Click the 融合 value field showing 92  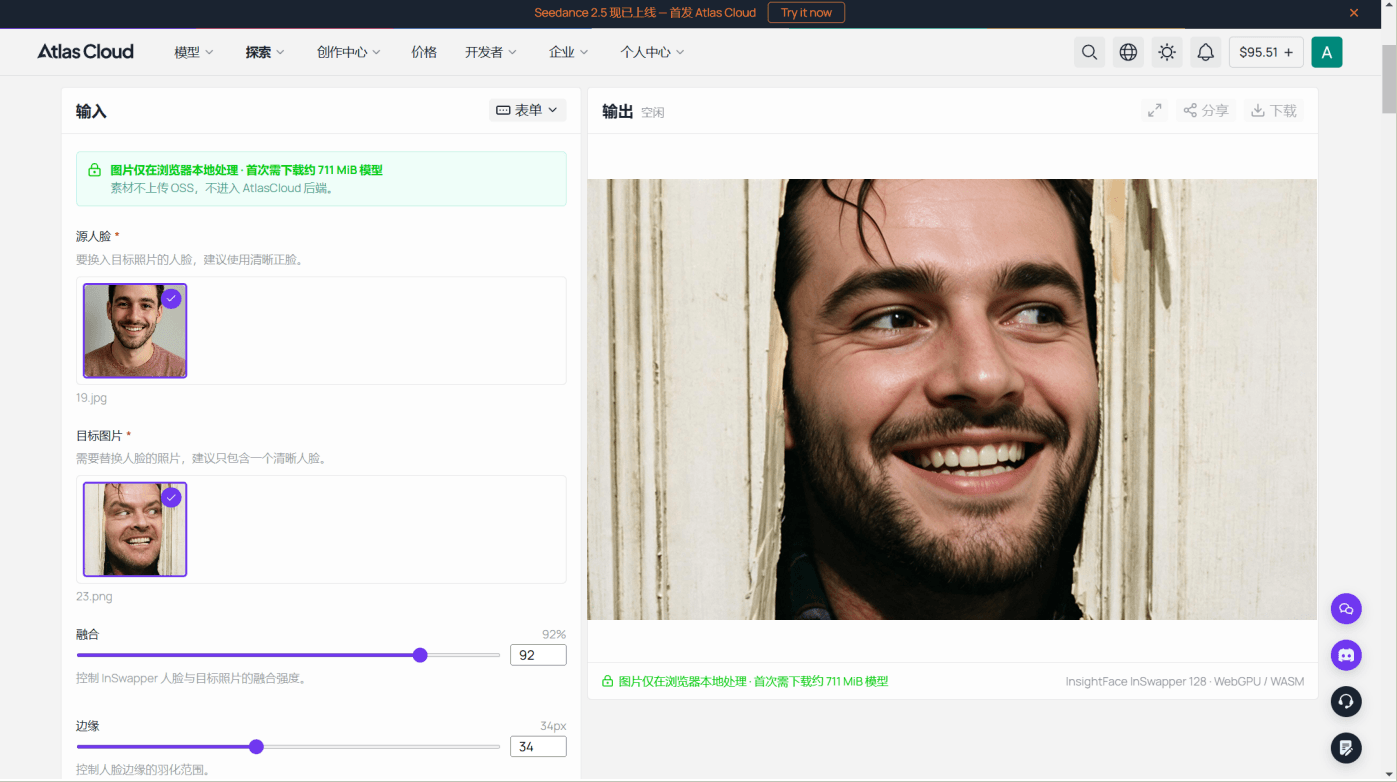point(538,655)
